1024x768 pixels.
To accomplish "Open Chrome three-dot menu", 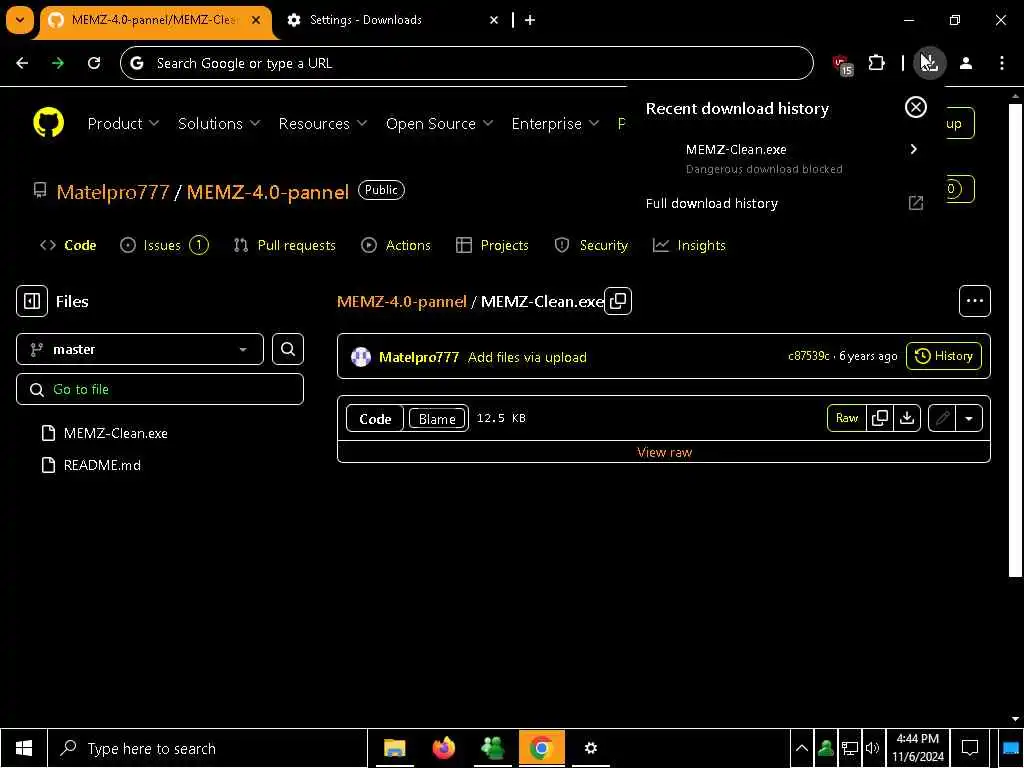I will click(x=1001, y=63).
